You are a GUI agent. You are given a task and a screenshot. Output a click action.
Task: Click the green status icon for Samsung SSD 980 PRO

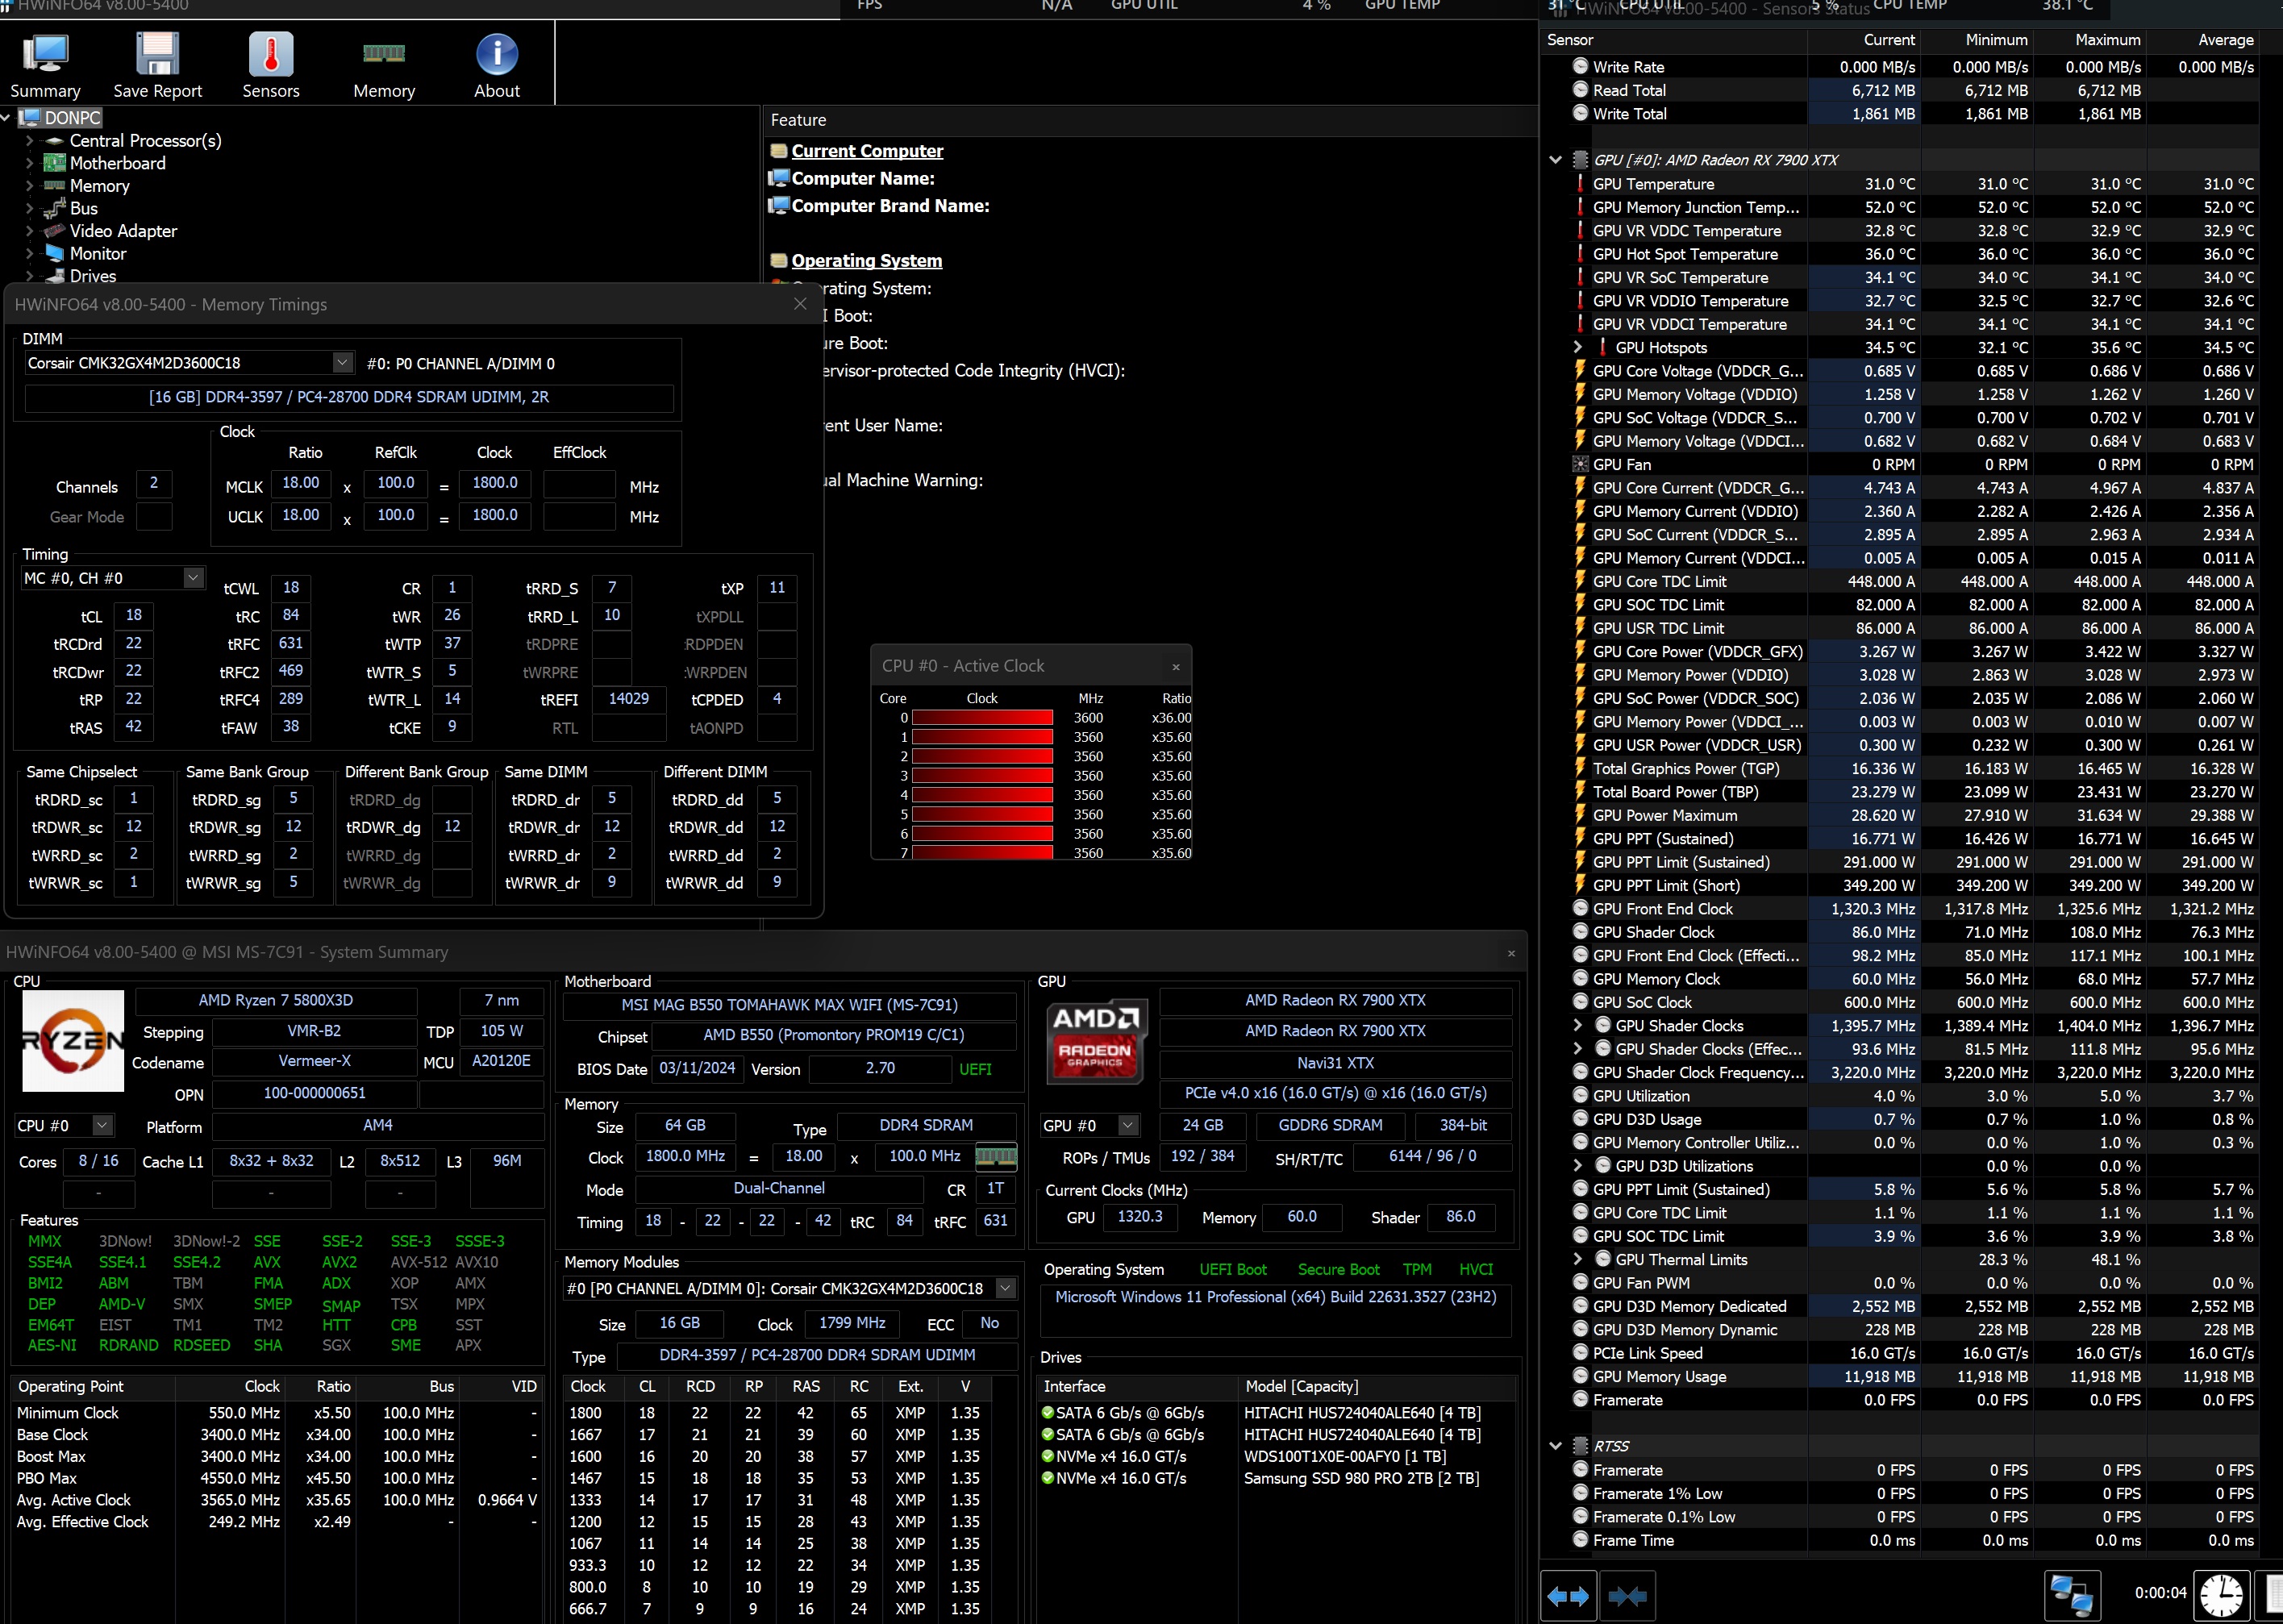pyautogui.click(x=1048, y=1478)
